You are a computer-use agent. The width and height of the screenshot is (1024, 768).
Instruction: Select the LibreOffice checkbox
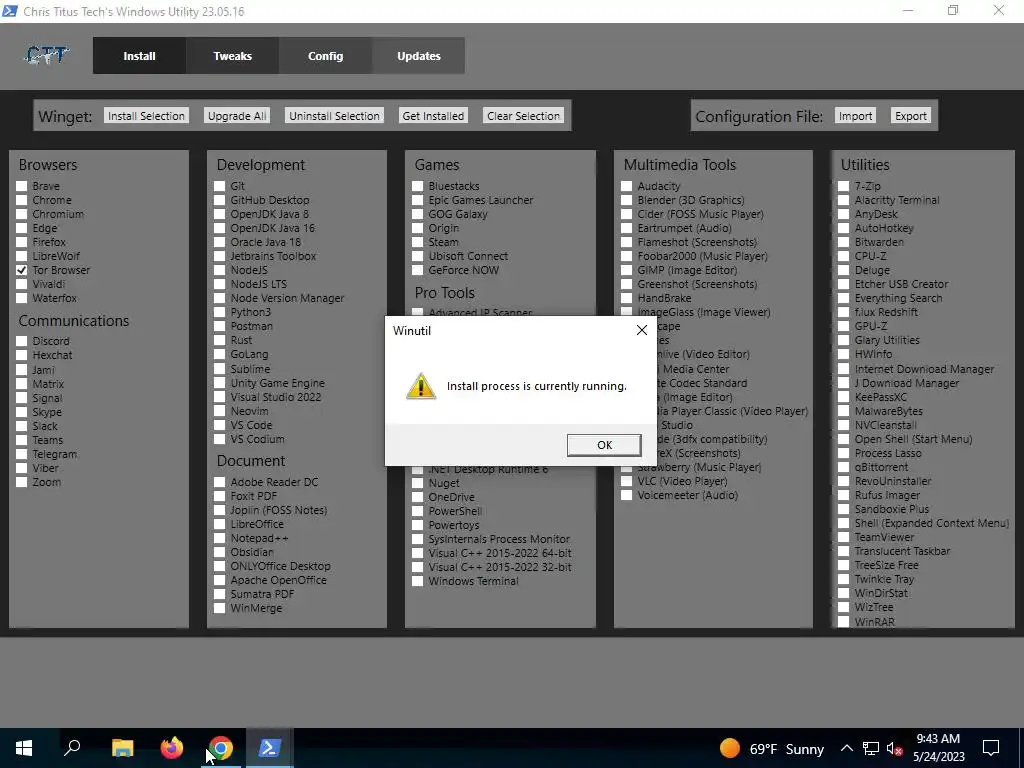click(219, 524)
